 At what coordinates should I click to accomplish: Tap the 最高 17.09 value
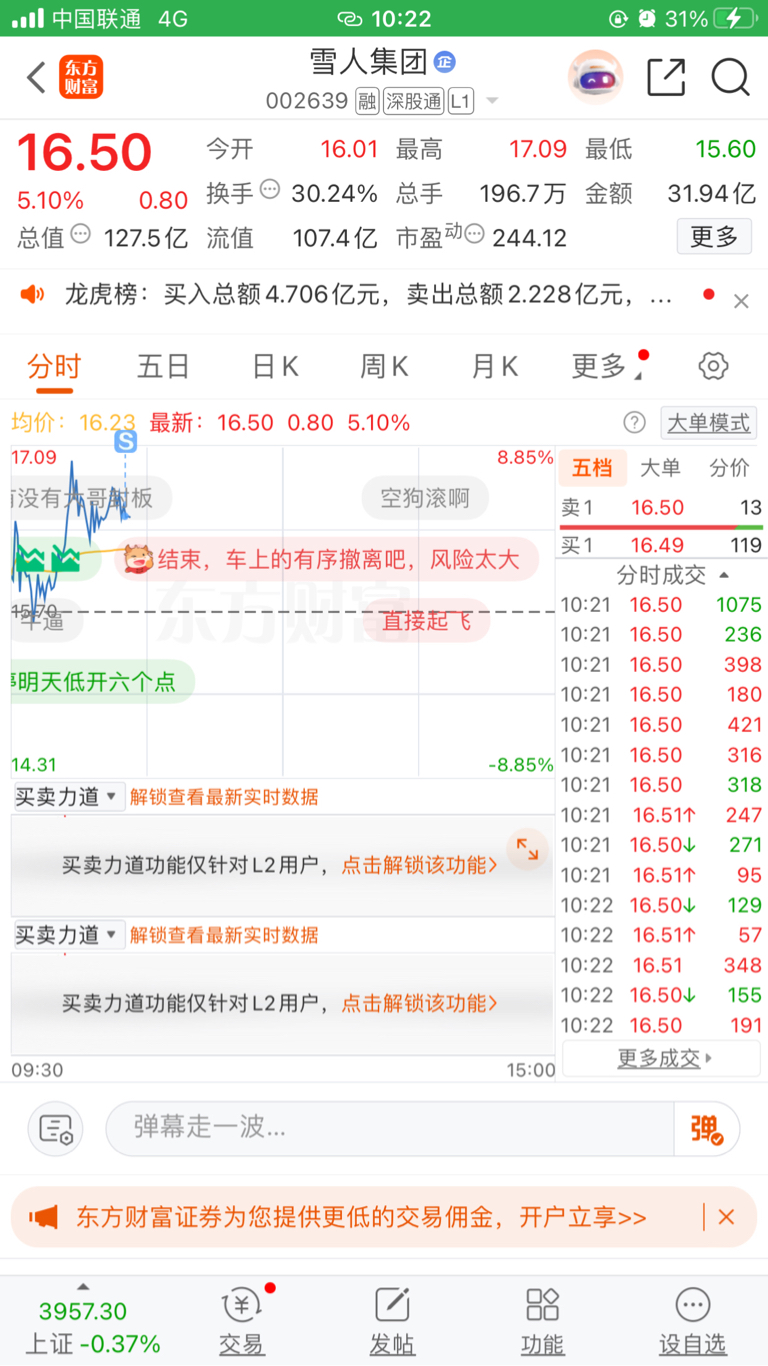click(x=538, y=150)
